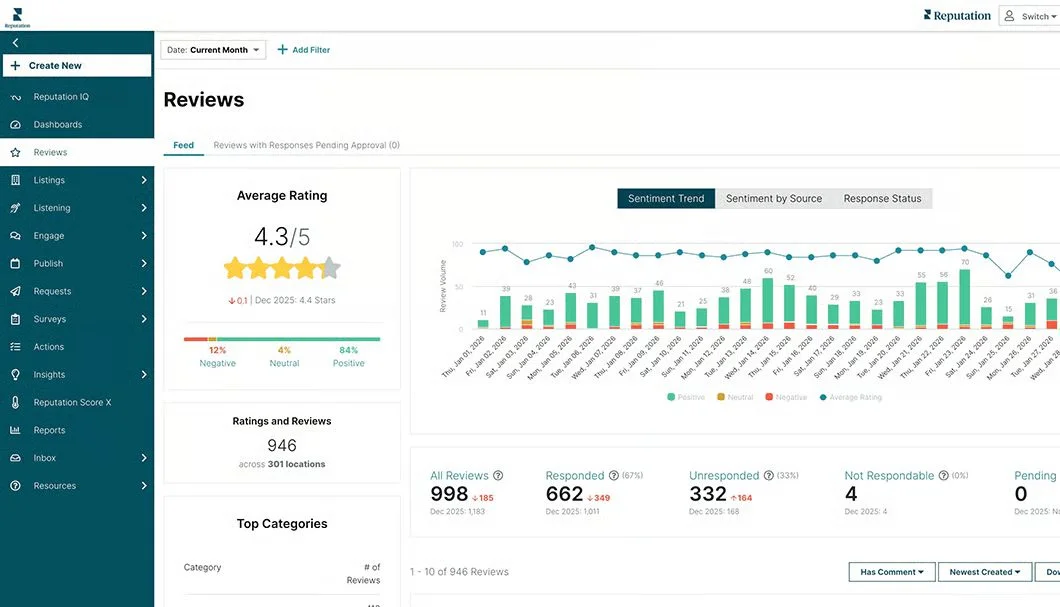Screen dimensions: 1060x607
Task: Toggle the Neutral legend series
Action: pyautogui.click(x=735, y=397)
